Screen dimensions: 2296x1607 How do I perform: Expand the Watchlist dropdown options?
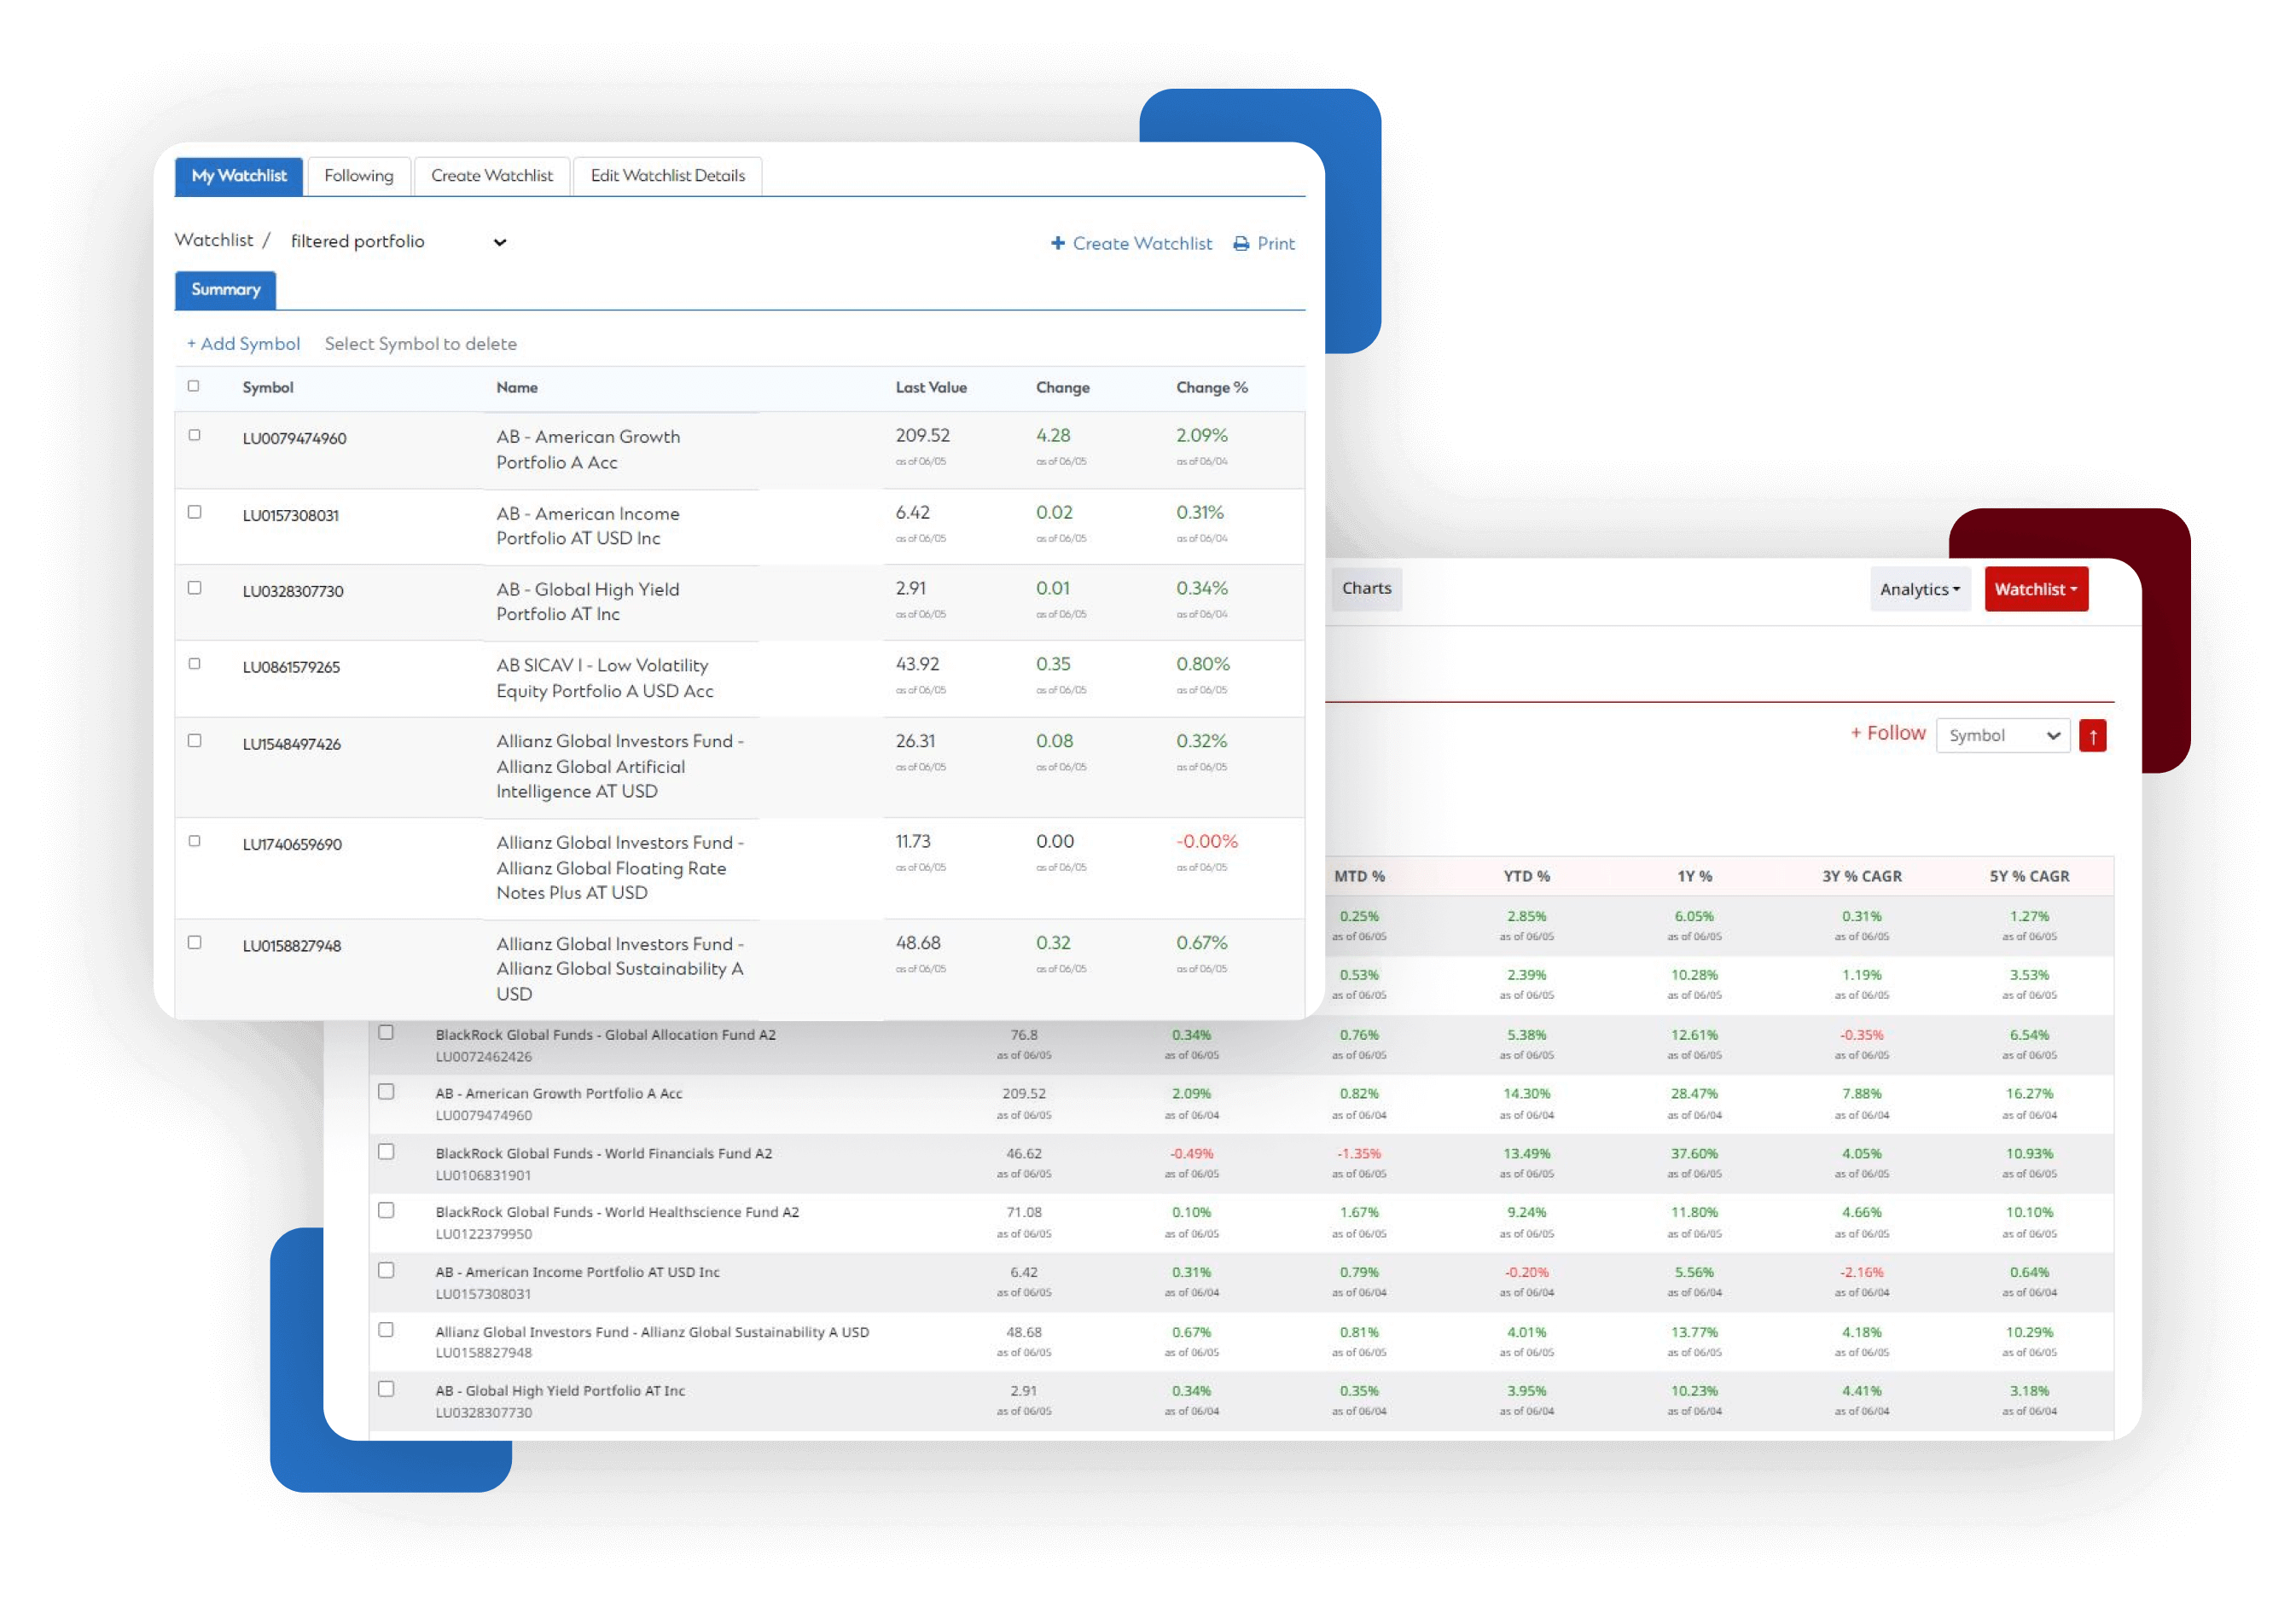pos(2036,589)
